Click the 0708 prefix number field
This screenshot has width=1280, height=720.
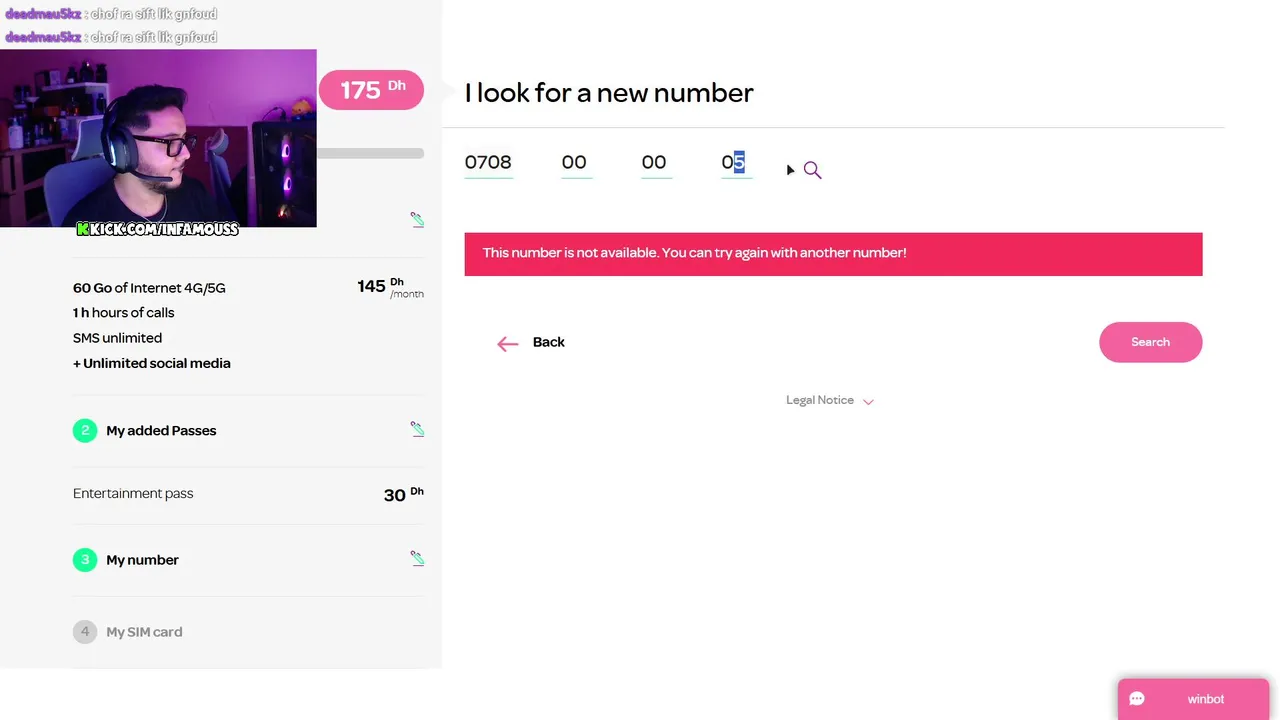(488, 162)
